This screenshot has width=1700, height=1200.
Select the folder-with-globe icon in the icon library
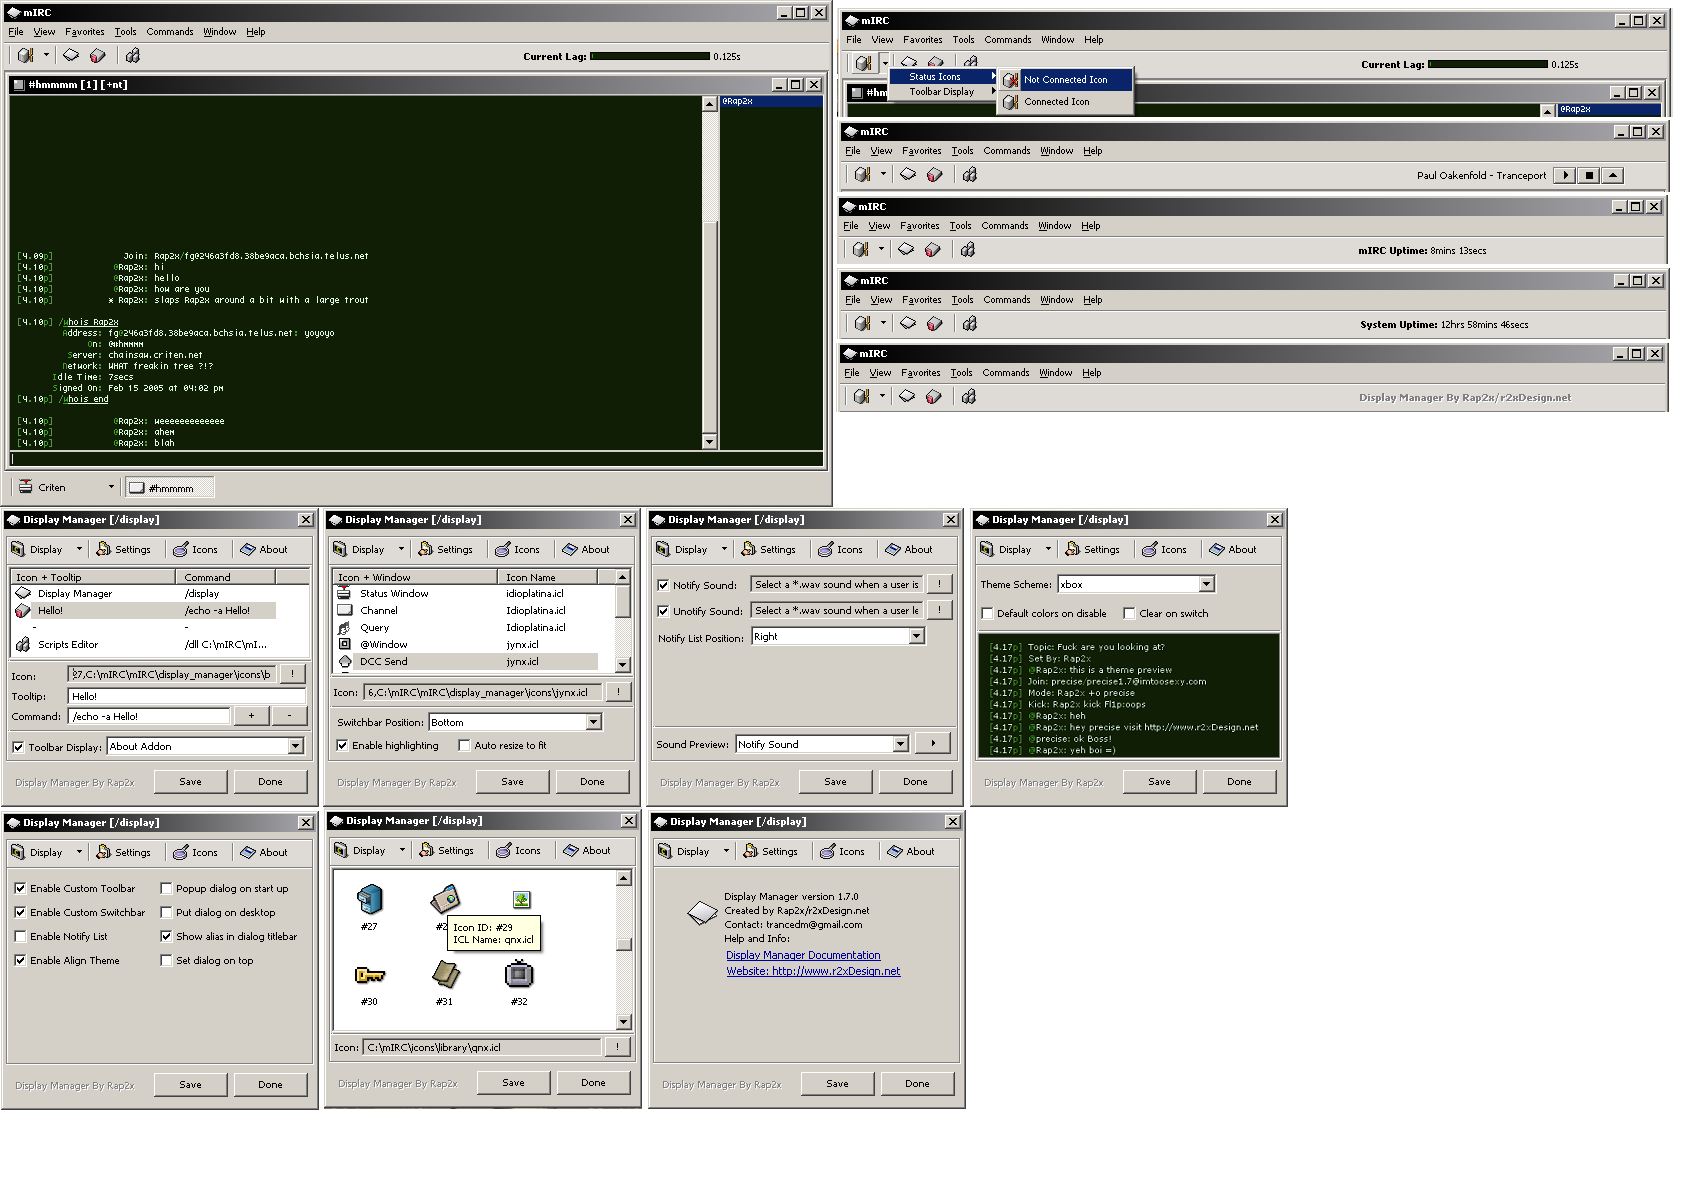445,898
